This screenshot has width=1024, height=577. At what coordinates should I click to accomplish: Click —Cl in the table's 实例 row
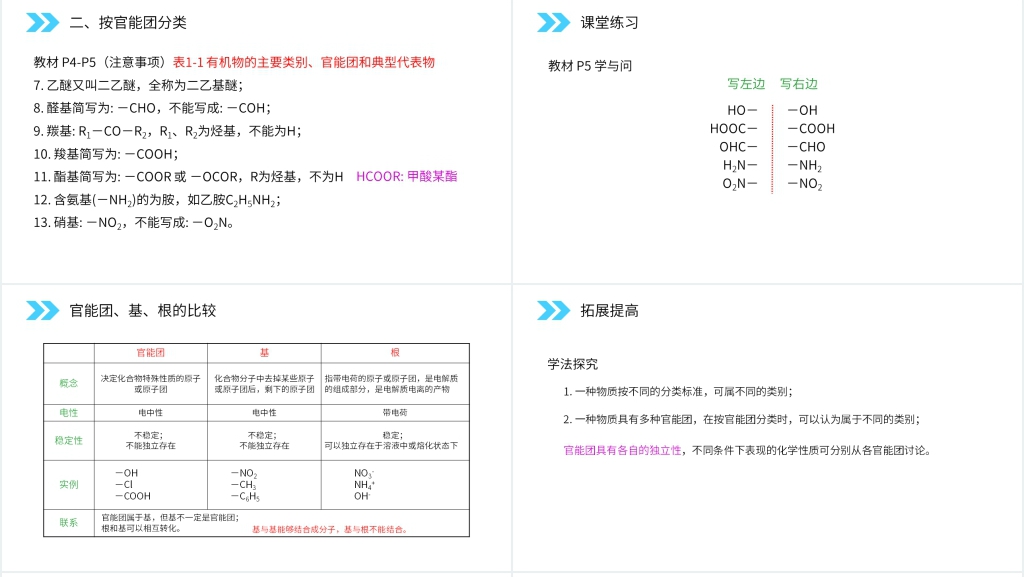point(124,484)
